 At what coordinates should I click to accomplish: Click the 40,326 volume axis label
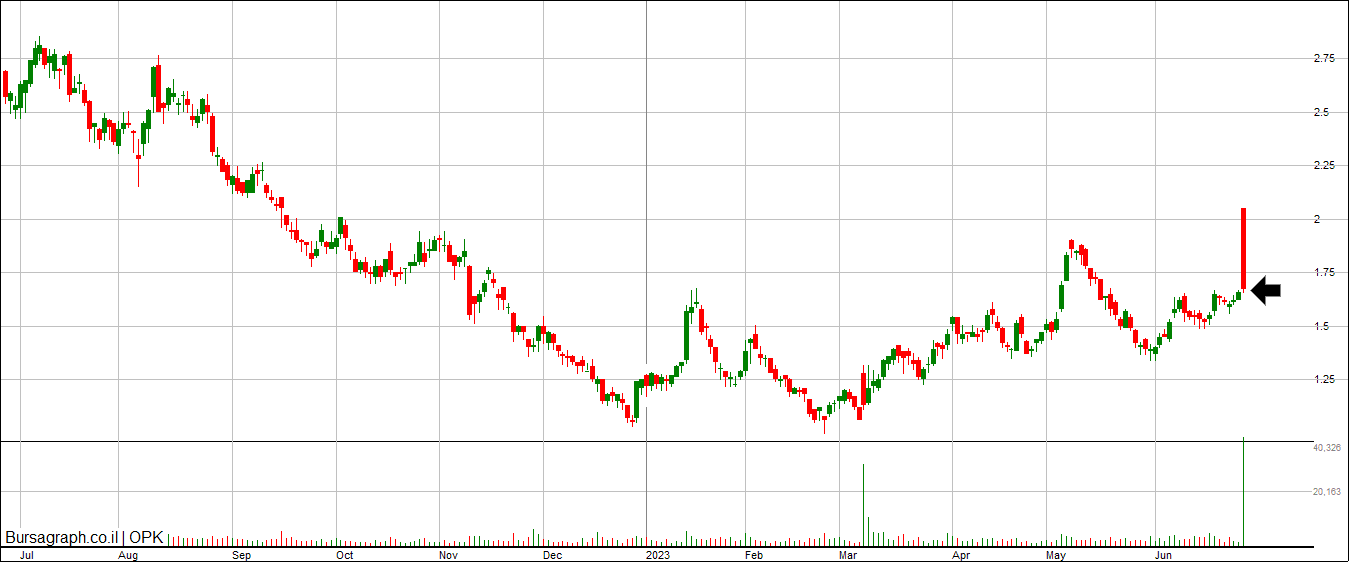coord(1327,448)
